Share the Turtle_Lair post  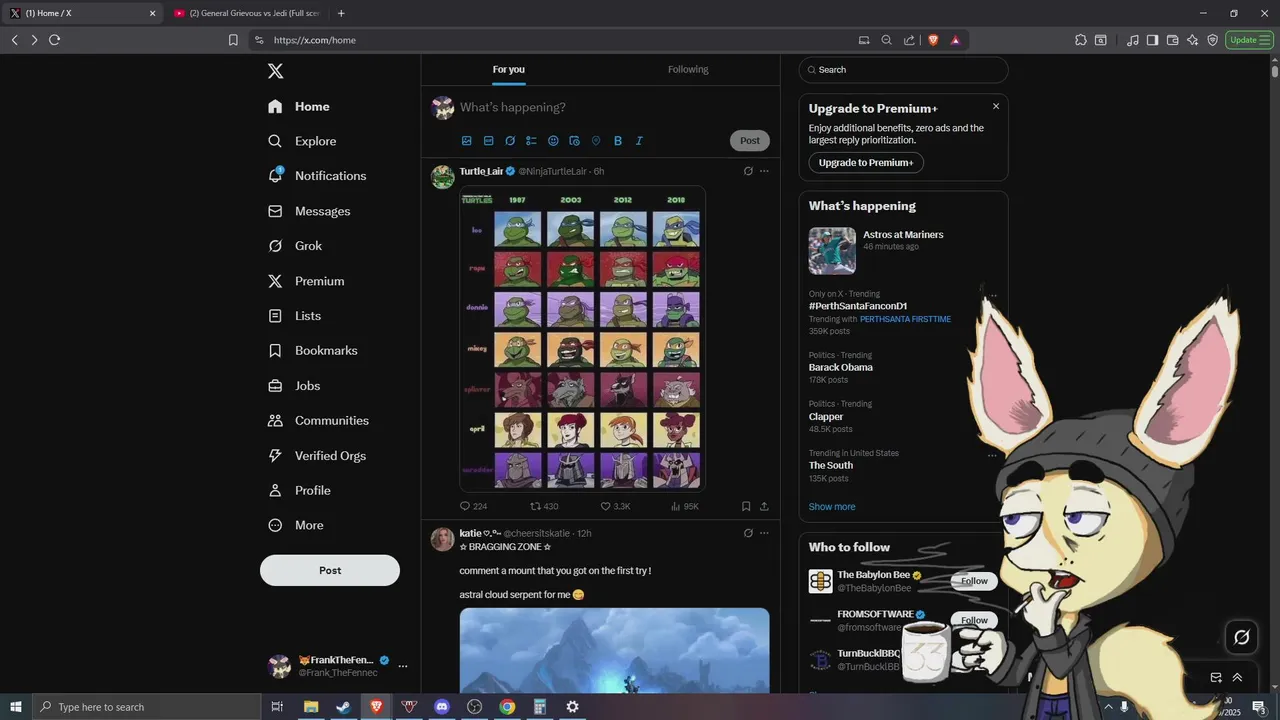point(764,506)
